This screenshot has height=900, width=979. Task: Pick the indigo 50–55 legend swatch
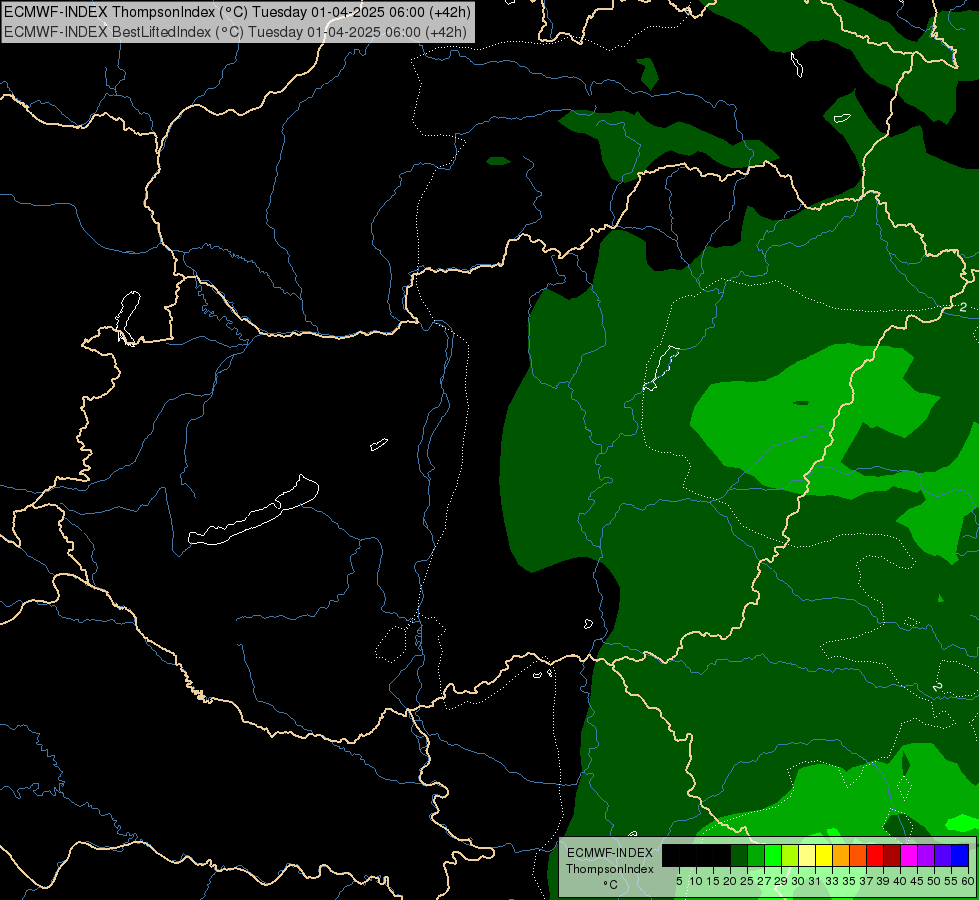[943, 855]
